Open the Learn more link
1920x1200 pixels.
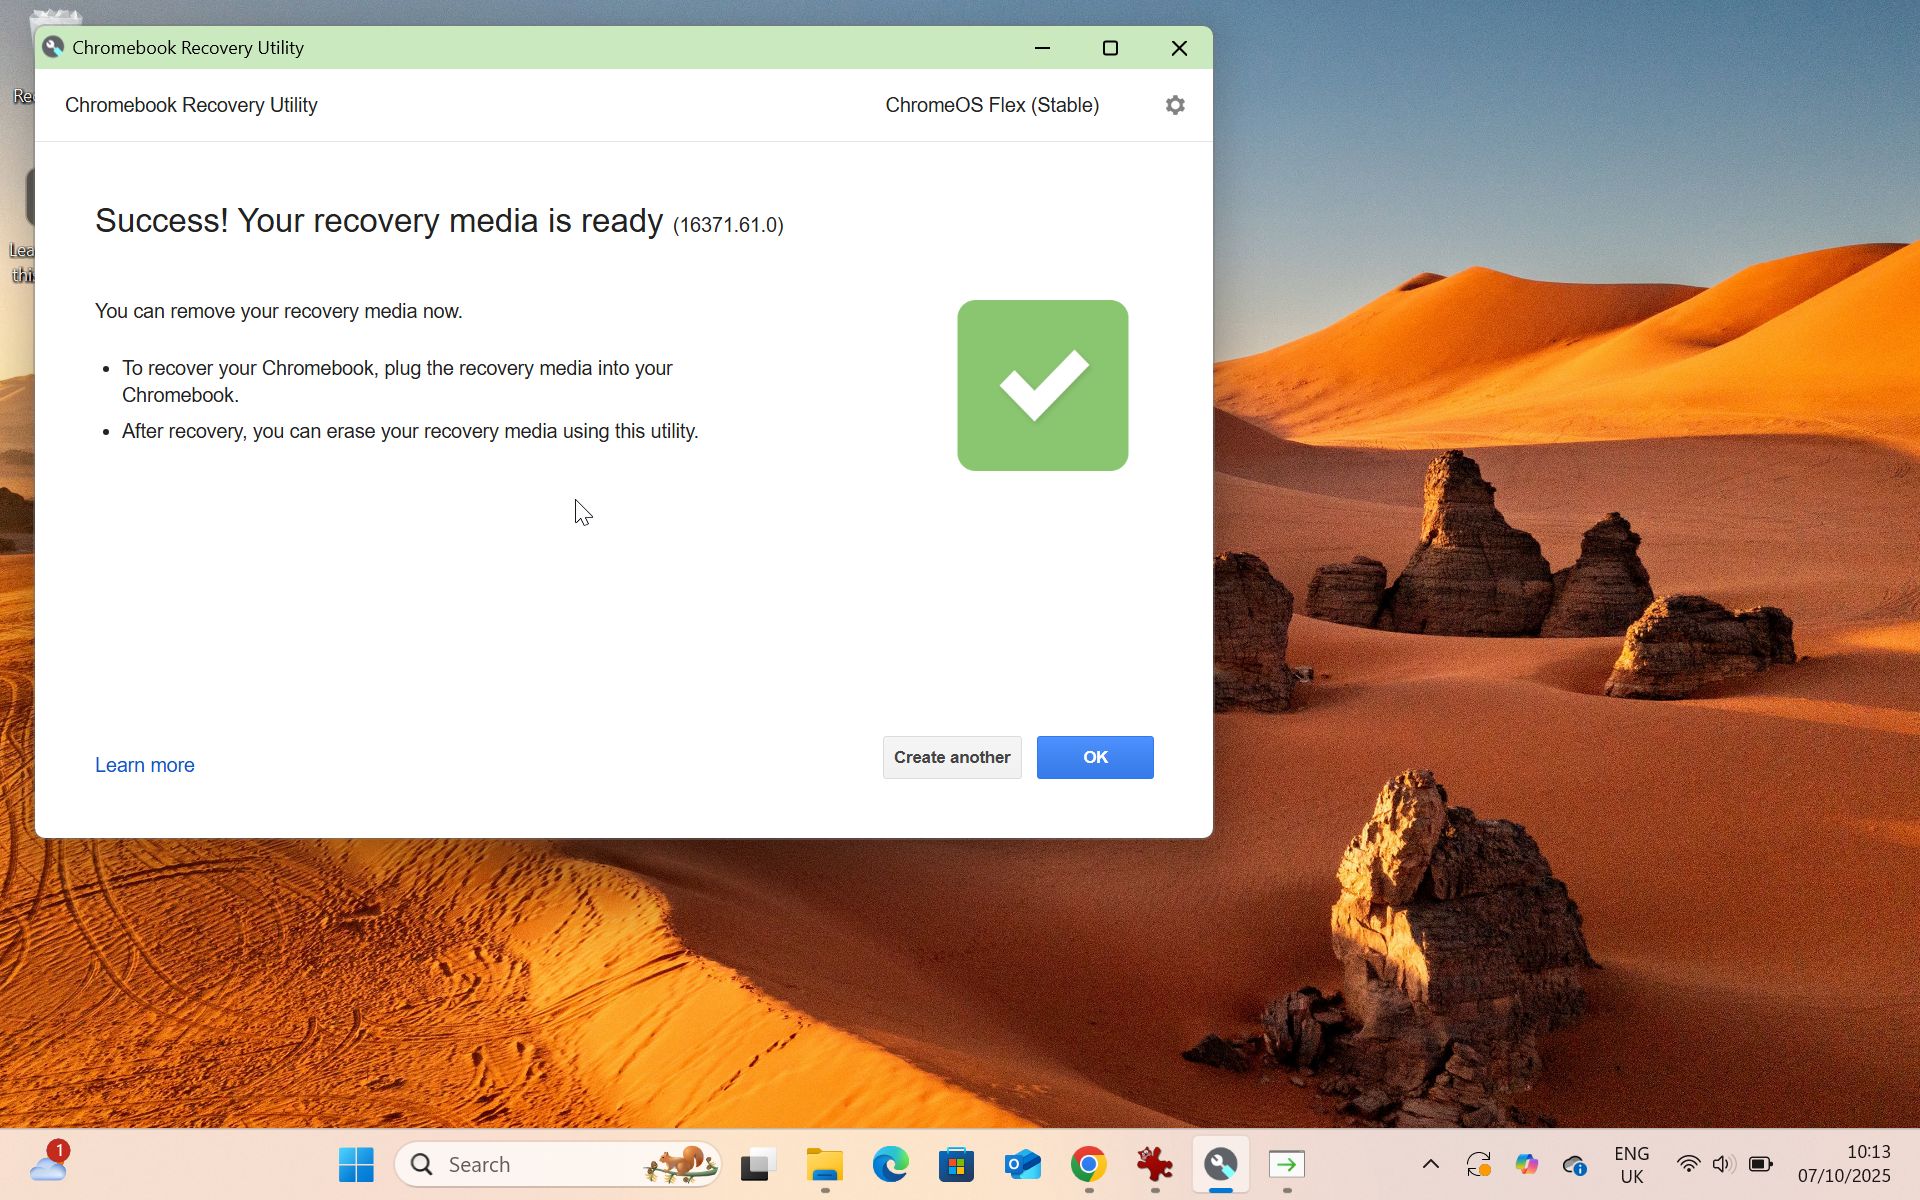click(x=144, y=764)
